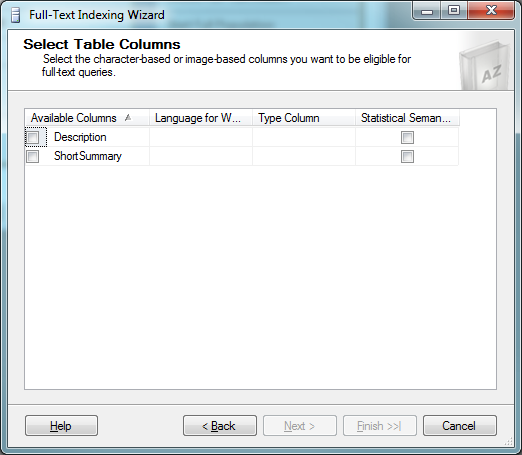Minimize the Full-Text Indexing Wizard window
522x455 pixels.
tap(427, 11)
